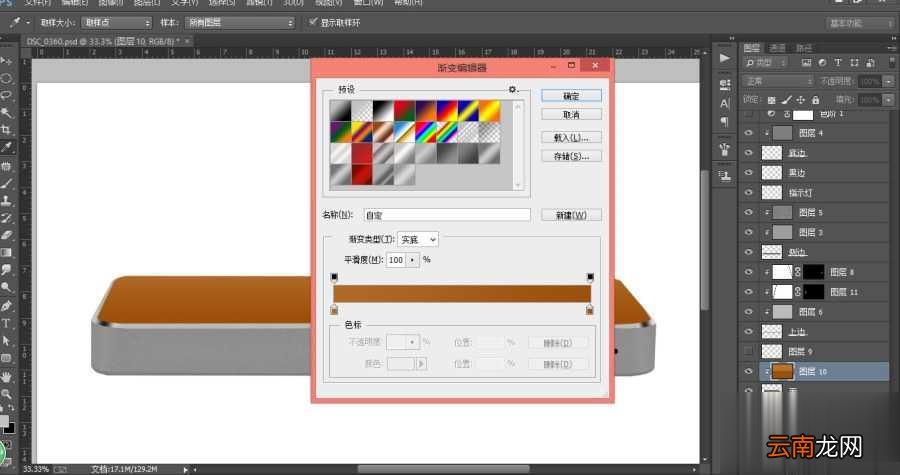Select the Zoom tool
Viewport: 900px width, 475px height.
click(x=6, y=394)
